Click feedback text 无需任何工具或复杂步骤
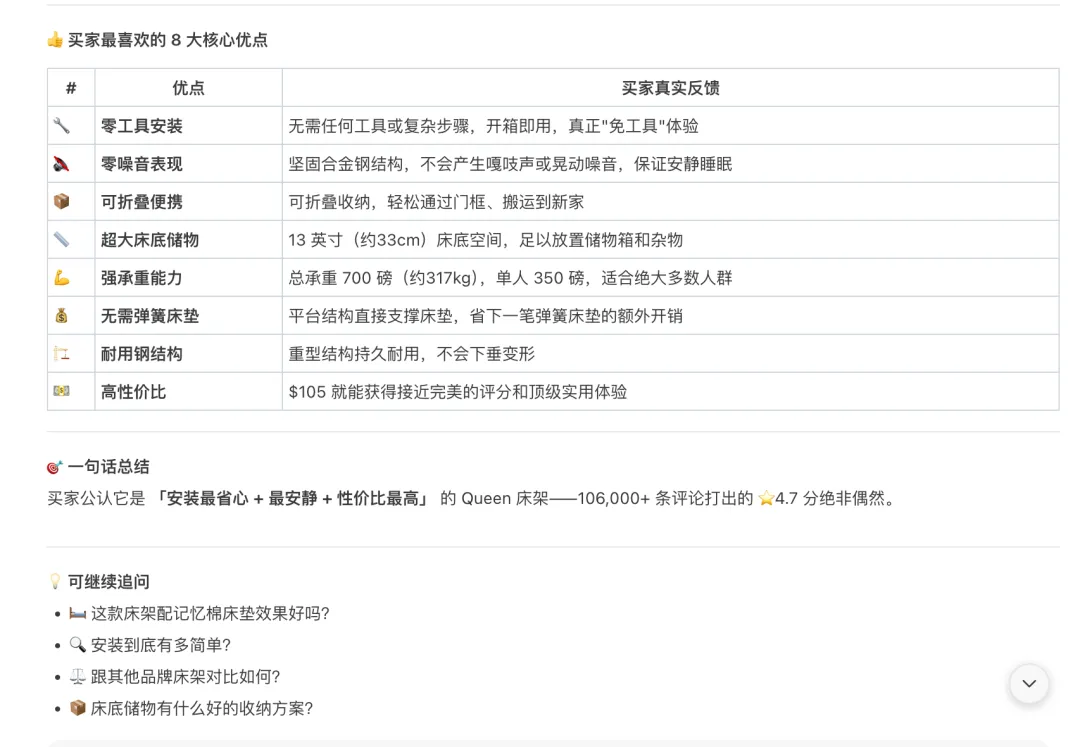The image size is (1080, 747). (379, 126)
